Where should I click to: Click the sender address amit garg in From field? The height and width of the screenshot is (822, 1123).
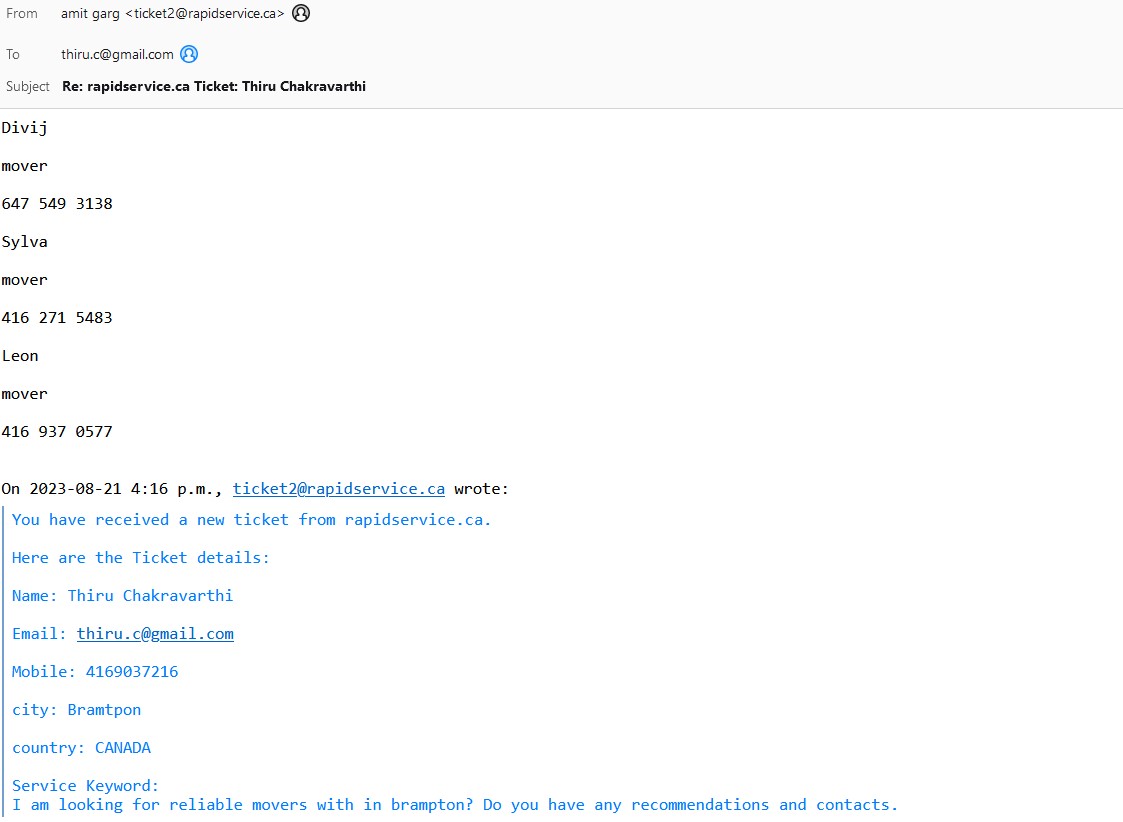[x=172, y=14]
